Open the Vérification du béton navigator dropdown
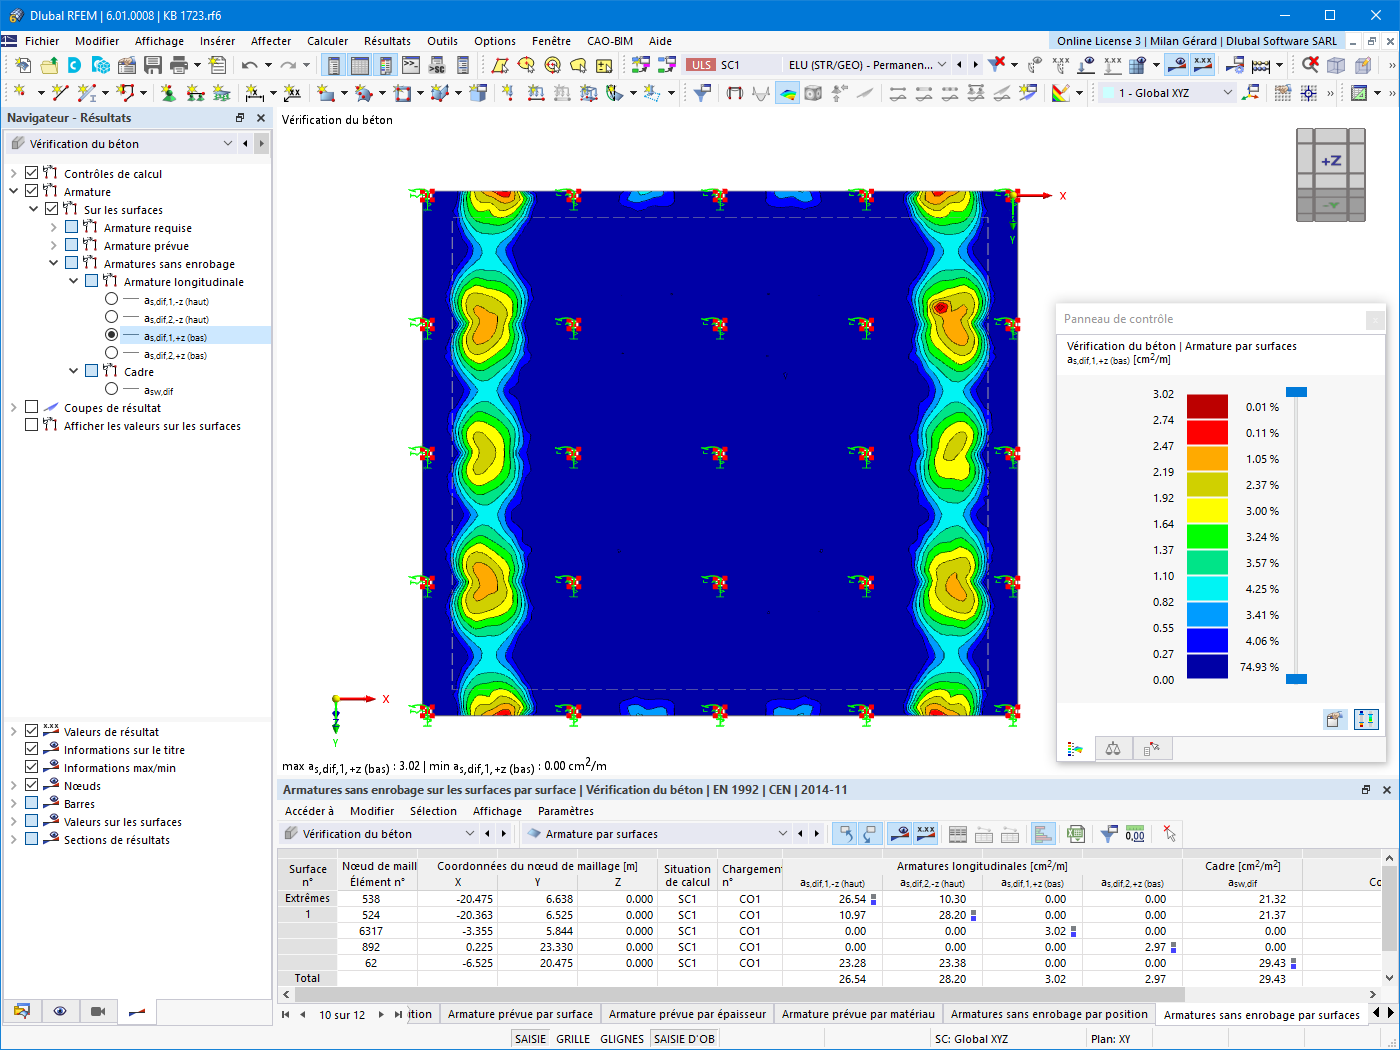Image resolution: width=1400 pixels, height=1050 pixels. [x=228, y=144]
